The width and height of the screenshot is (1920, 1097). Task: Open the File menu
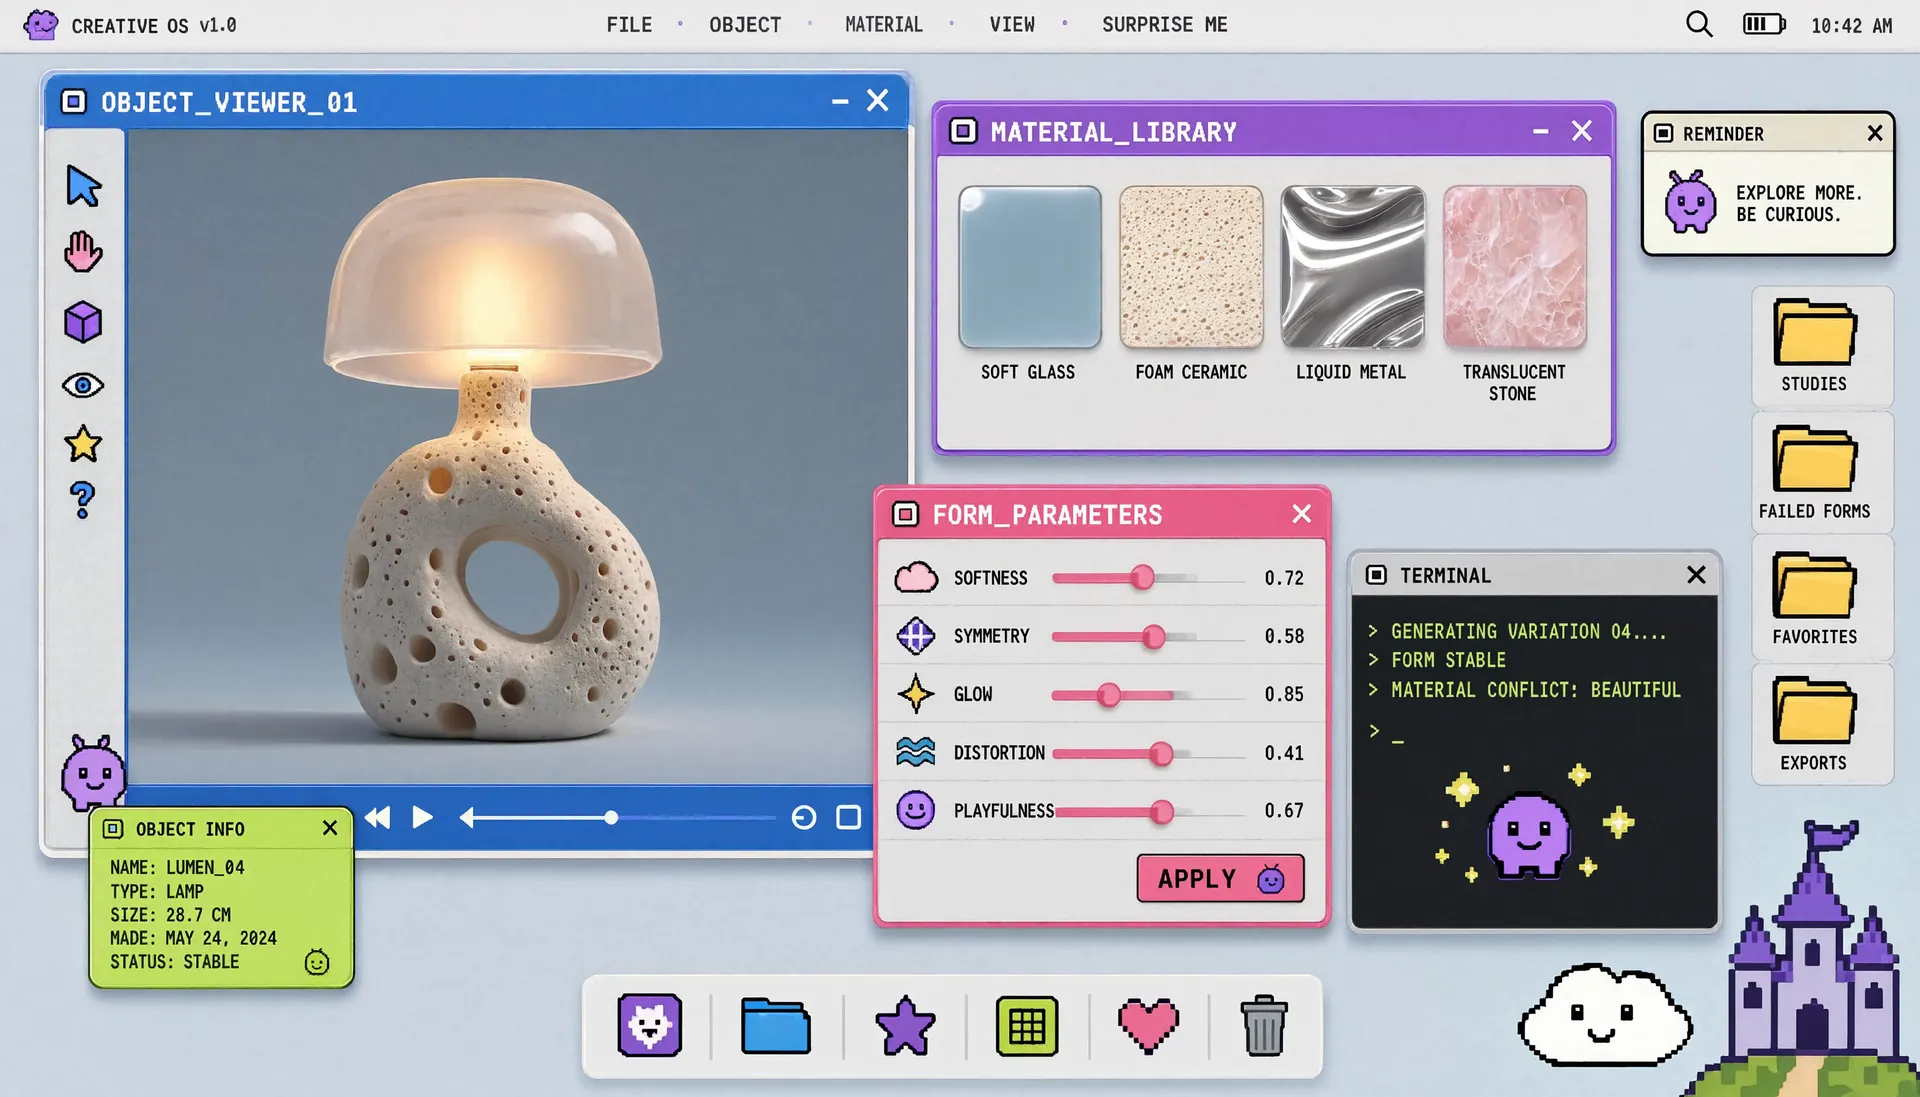coord(629,25)
